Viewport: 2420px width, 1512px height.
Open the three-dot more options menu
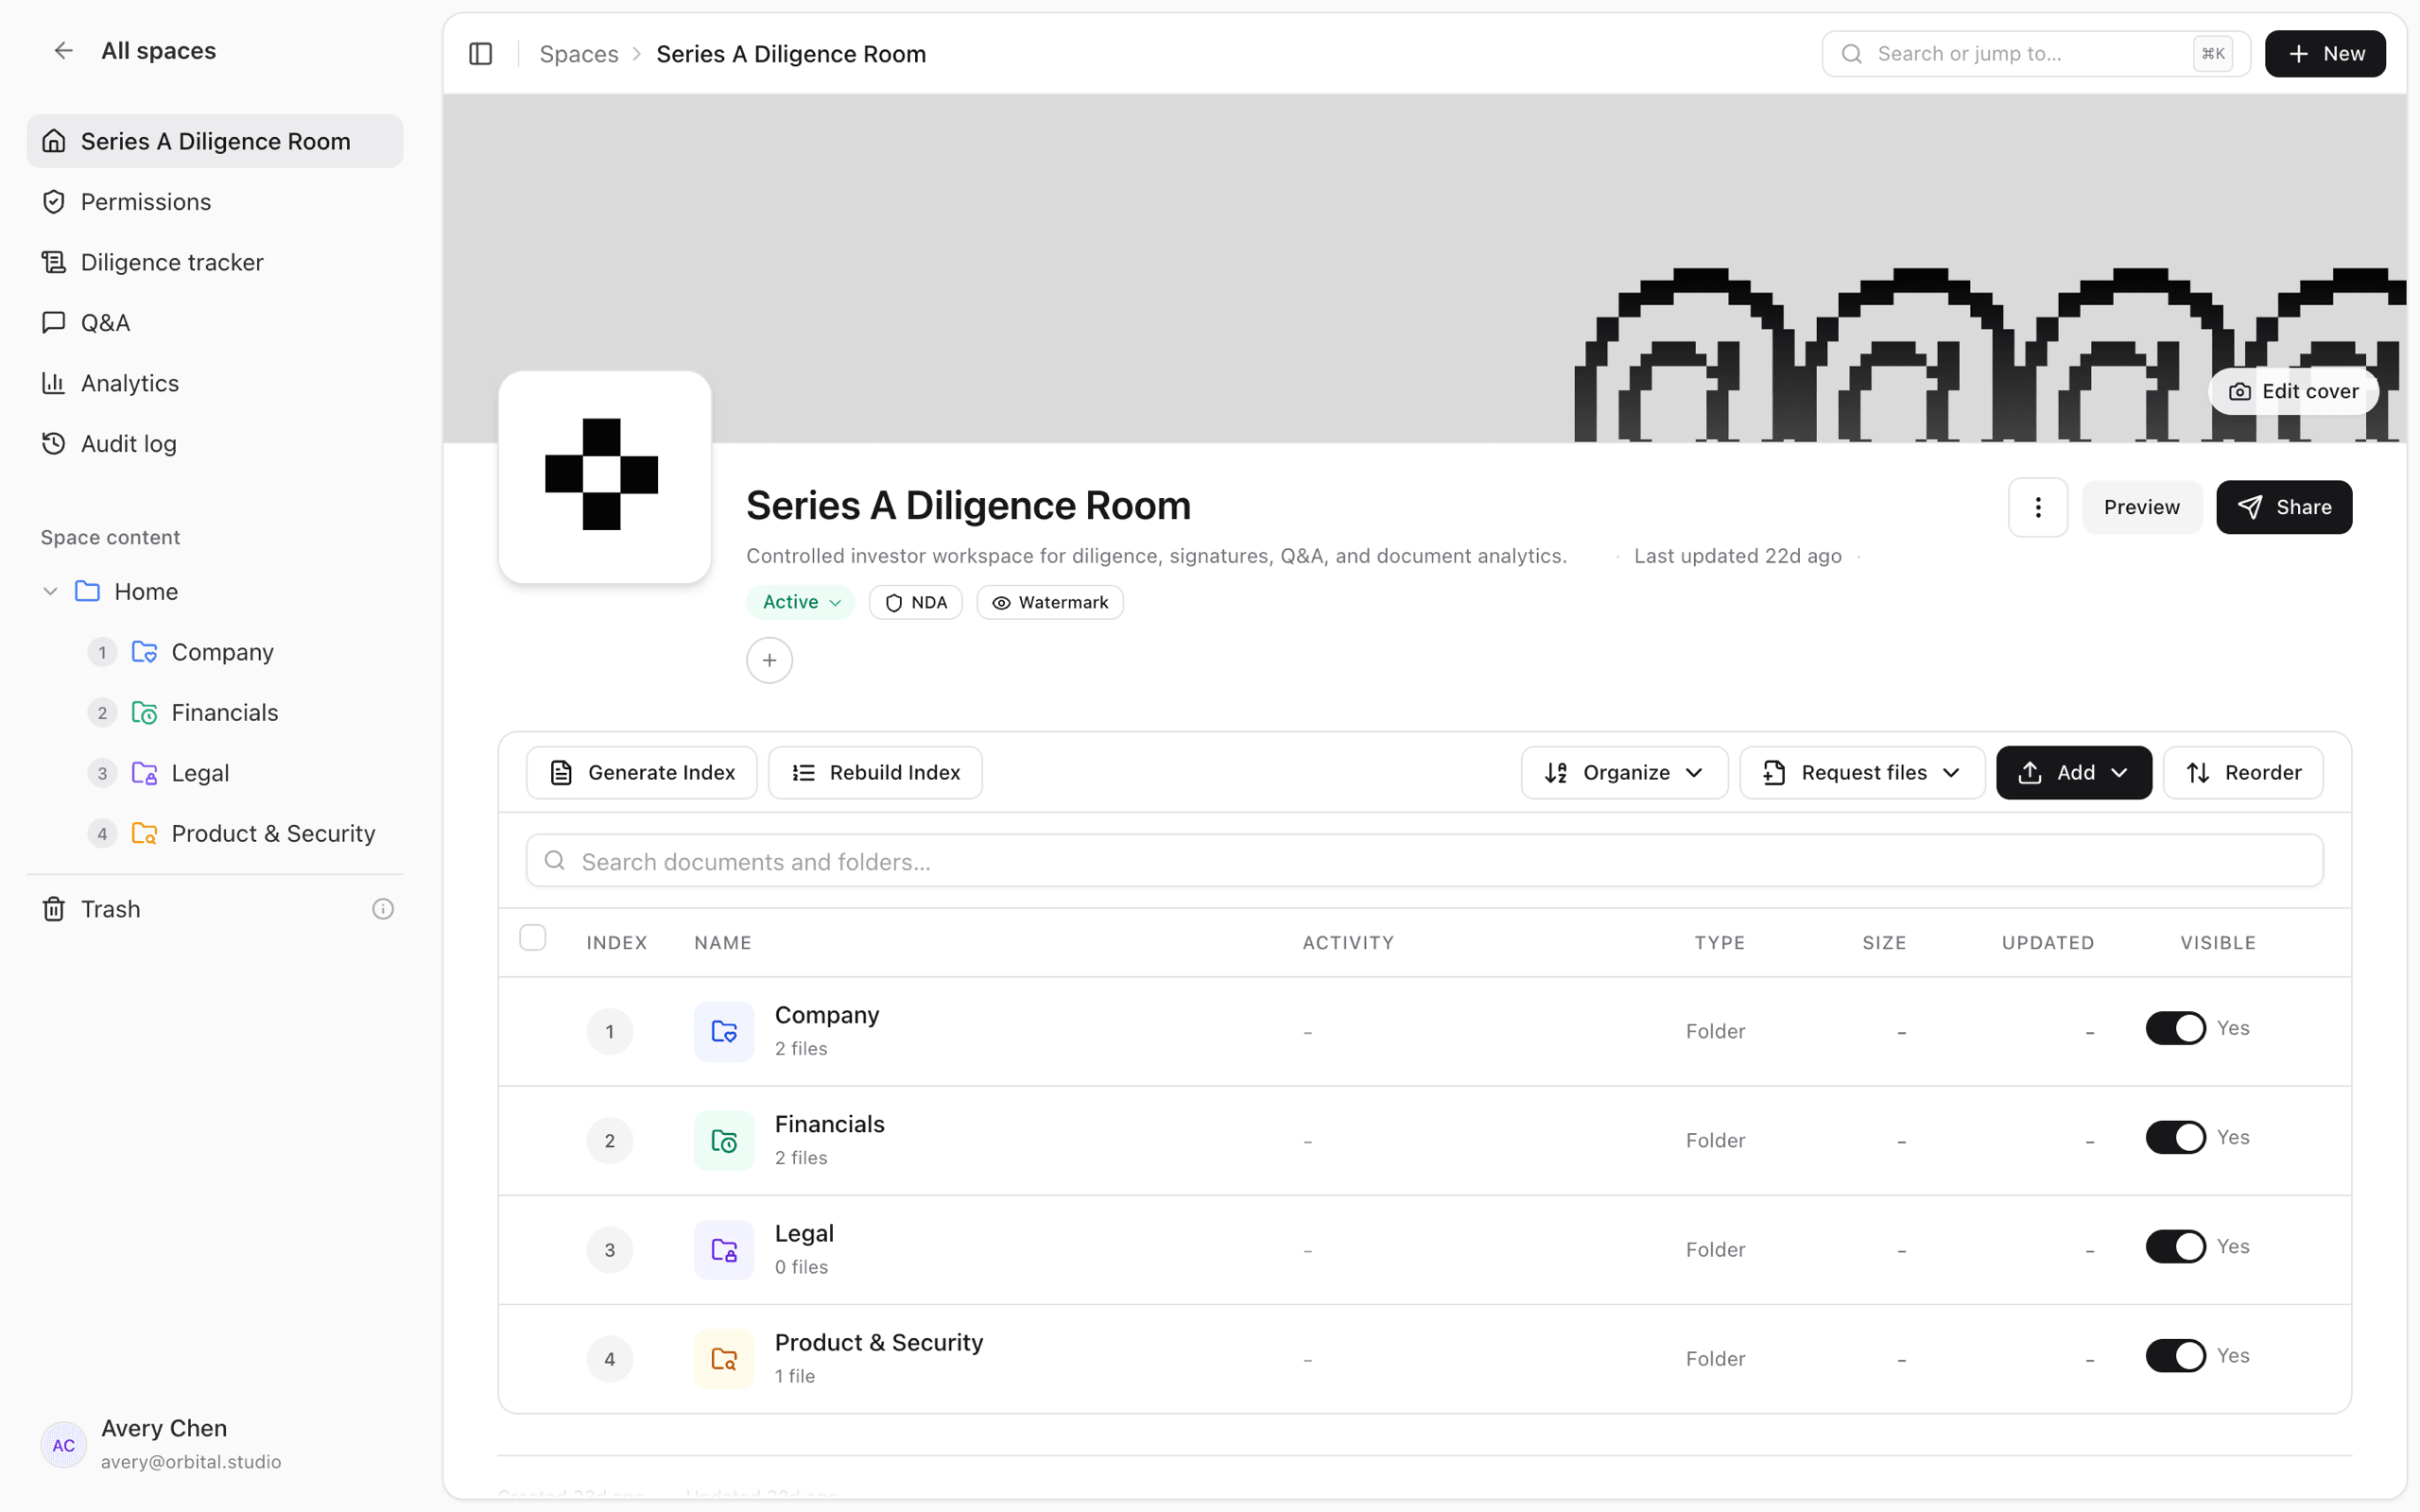pos(2038,508)
